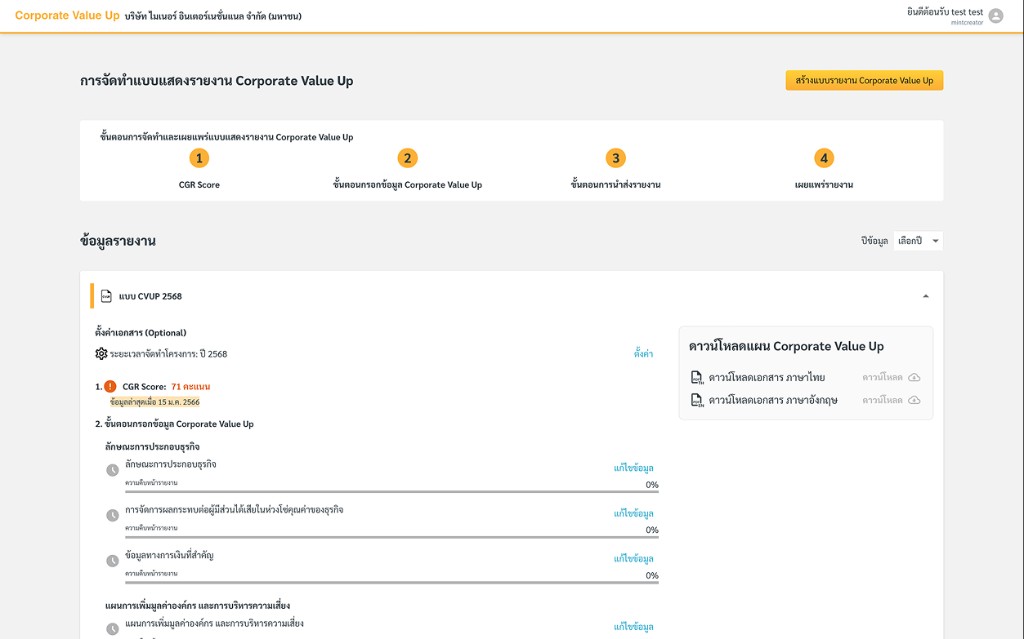Click the ข้อมูลทางการเงินที่สำคัญ progress bar
The height and width of the screenshot is (639, 1024).
[392, 582]
